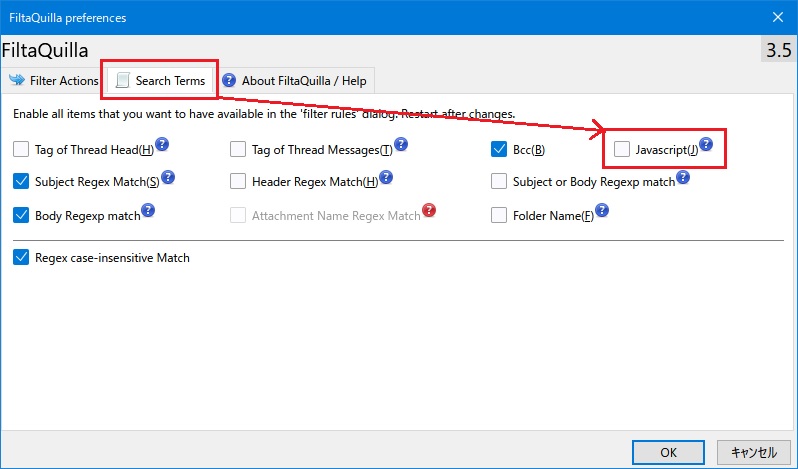
Task: Click help icon next to Subject or Body Regexp
Action: [684, 177]
